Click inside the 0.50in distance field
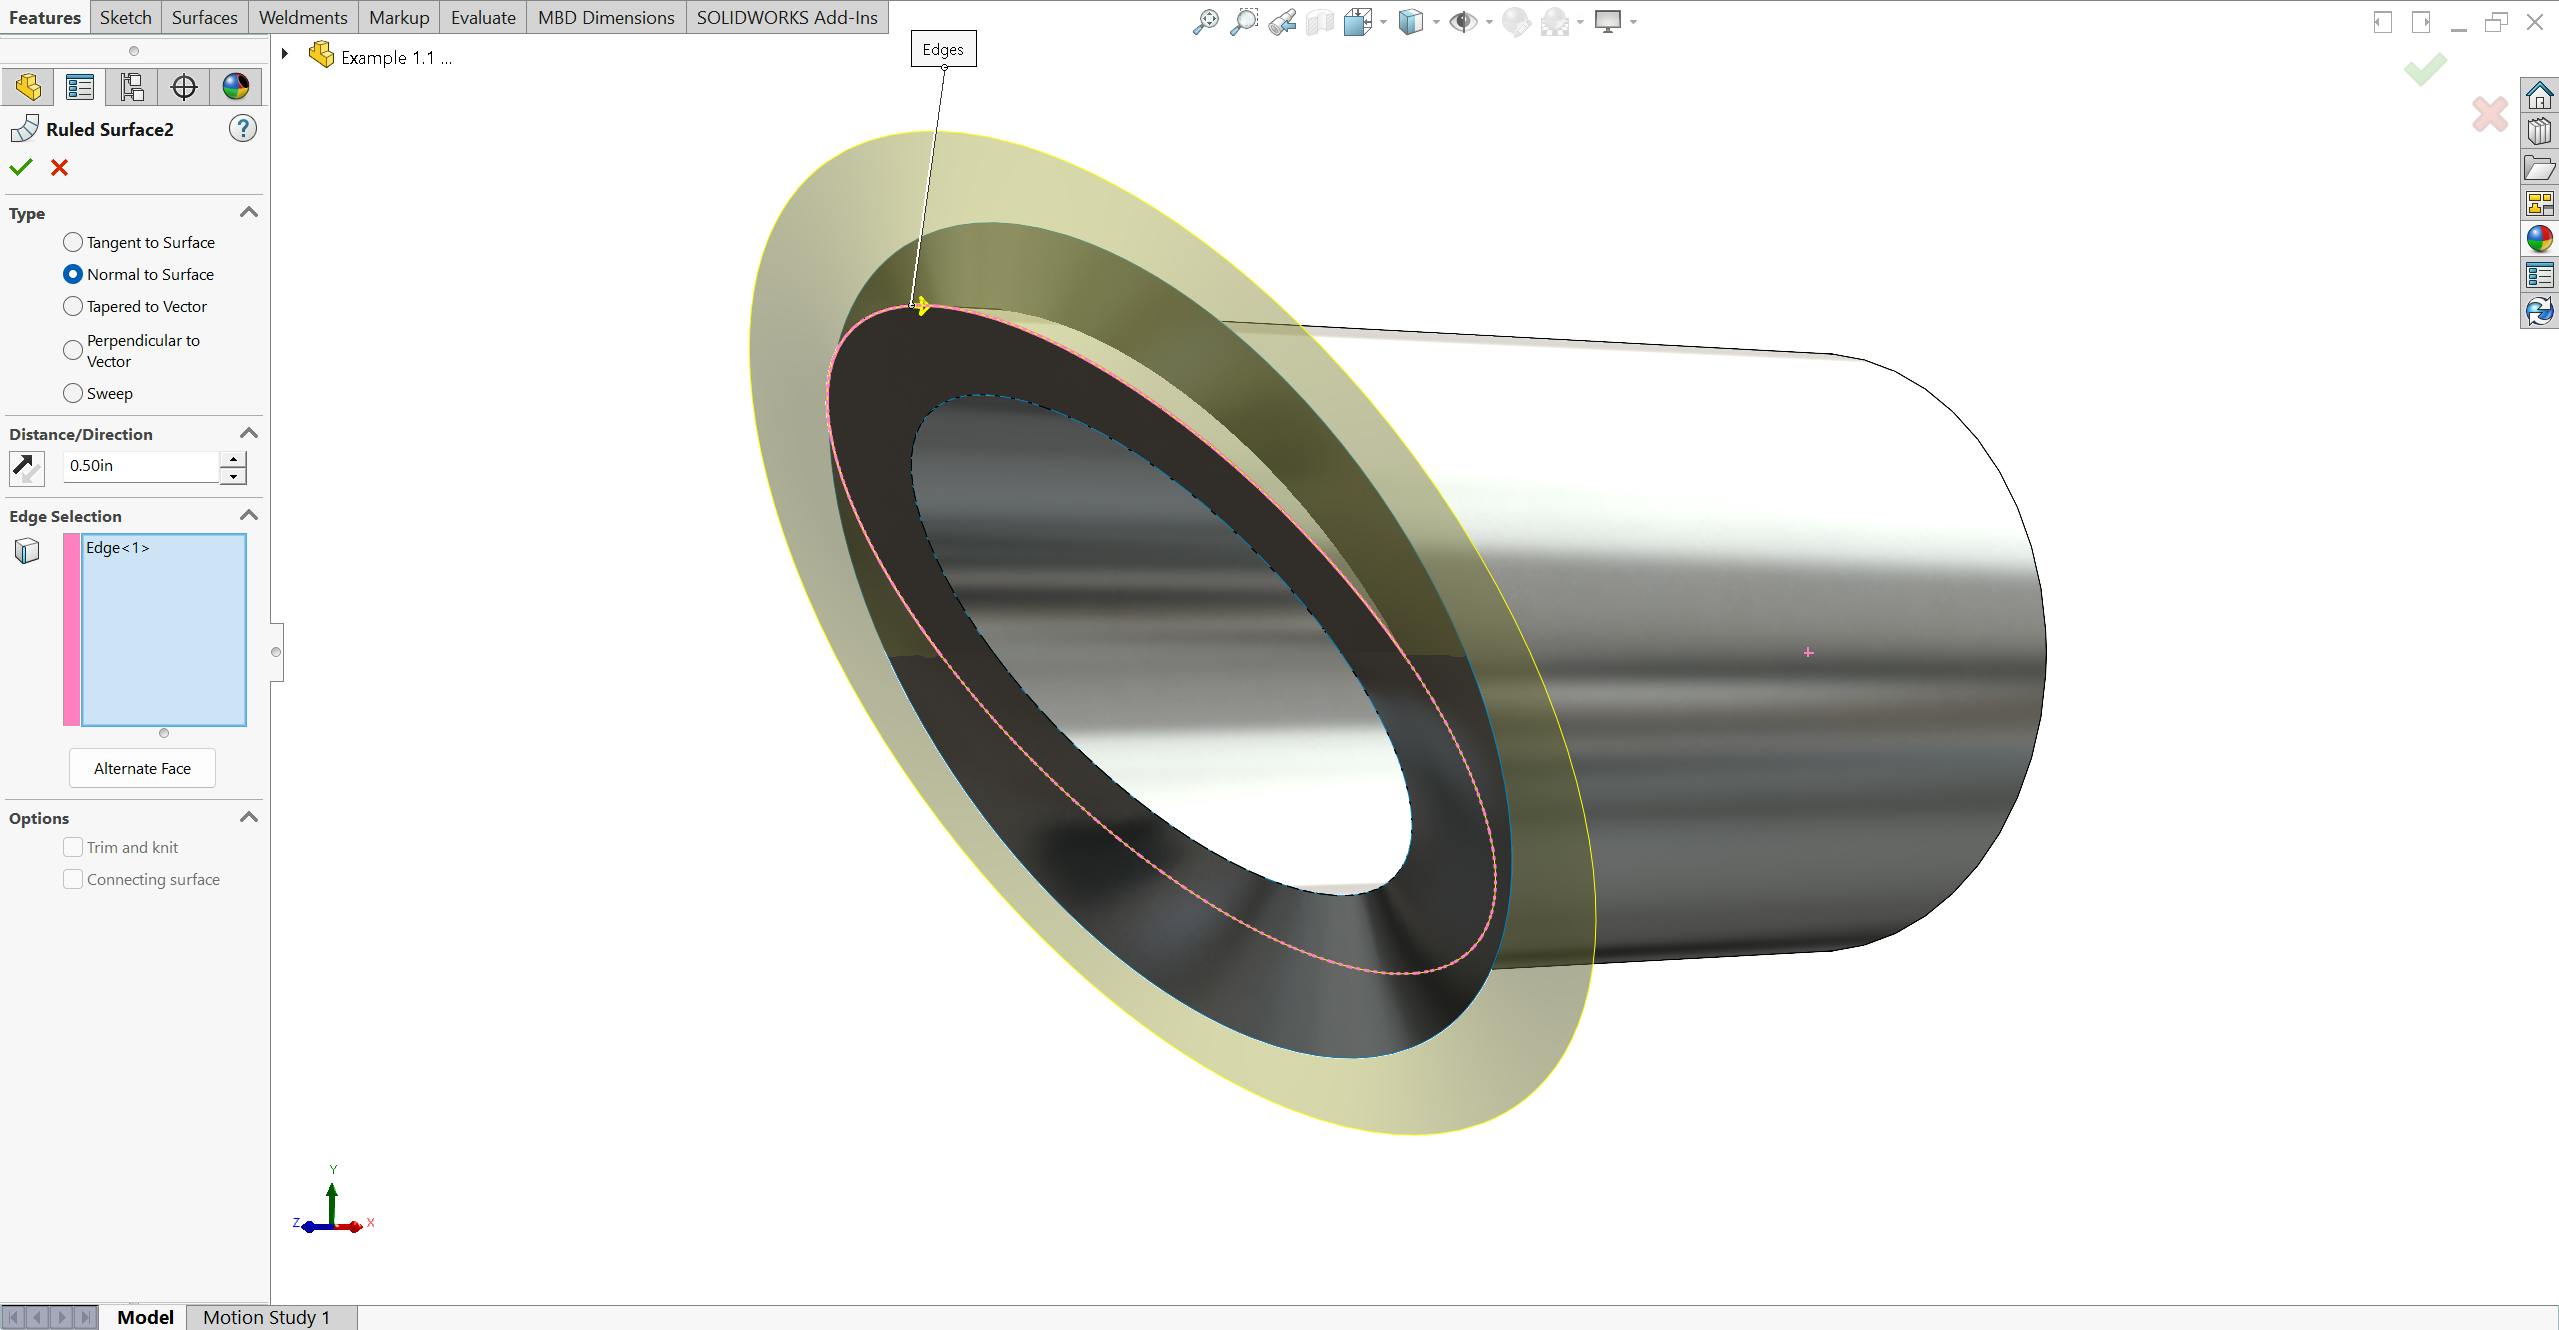This screenshot has height=1330, width=2559. pos(140,465)
